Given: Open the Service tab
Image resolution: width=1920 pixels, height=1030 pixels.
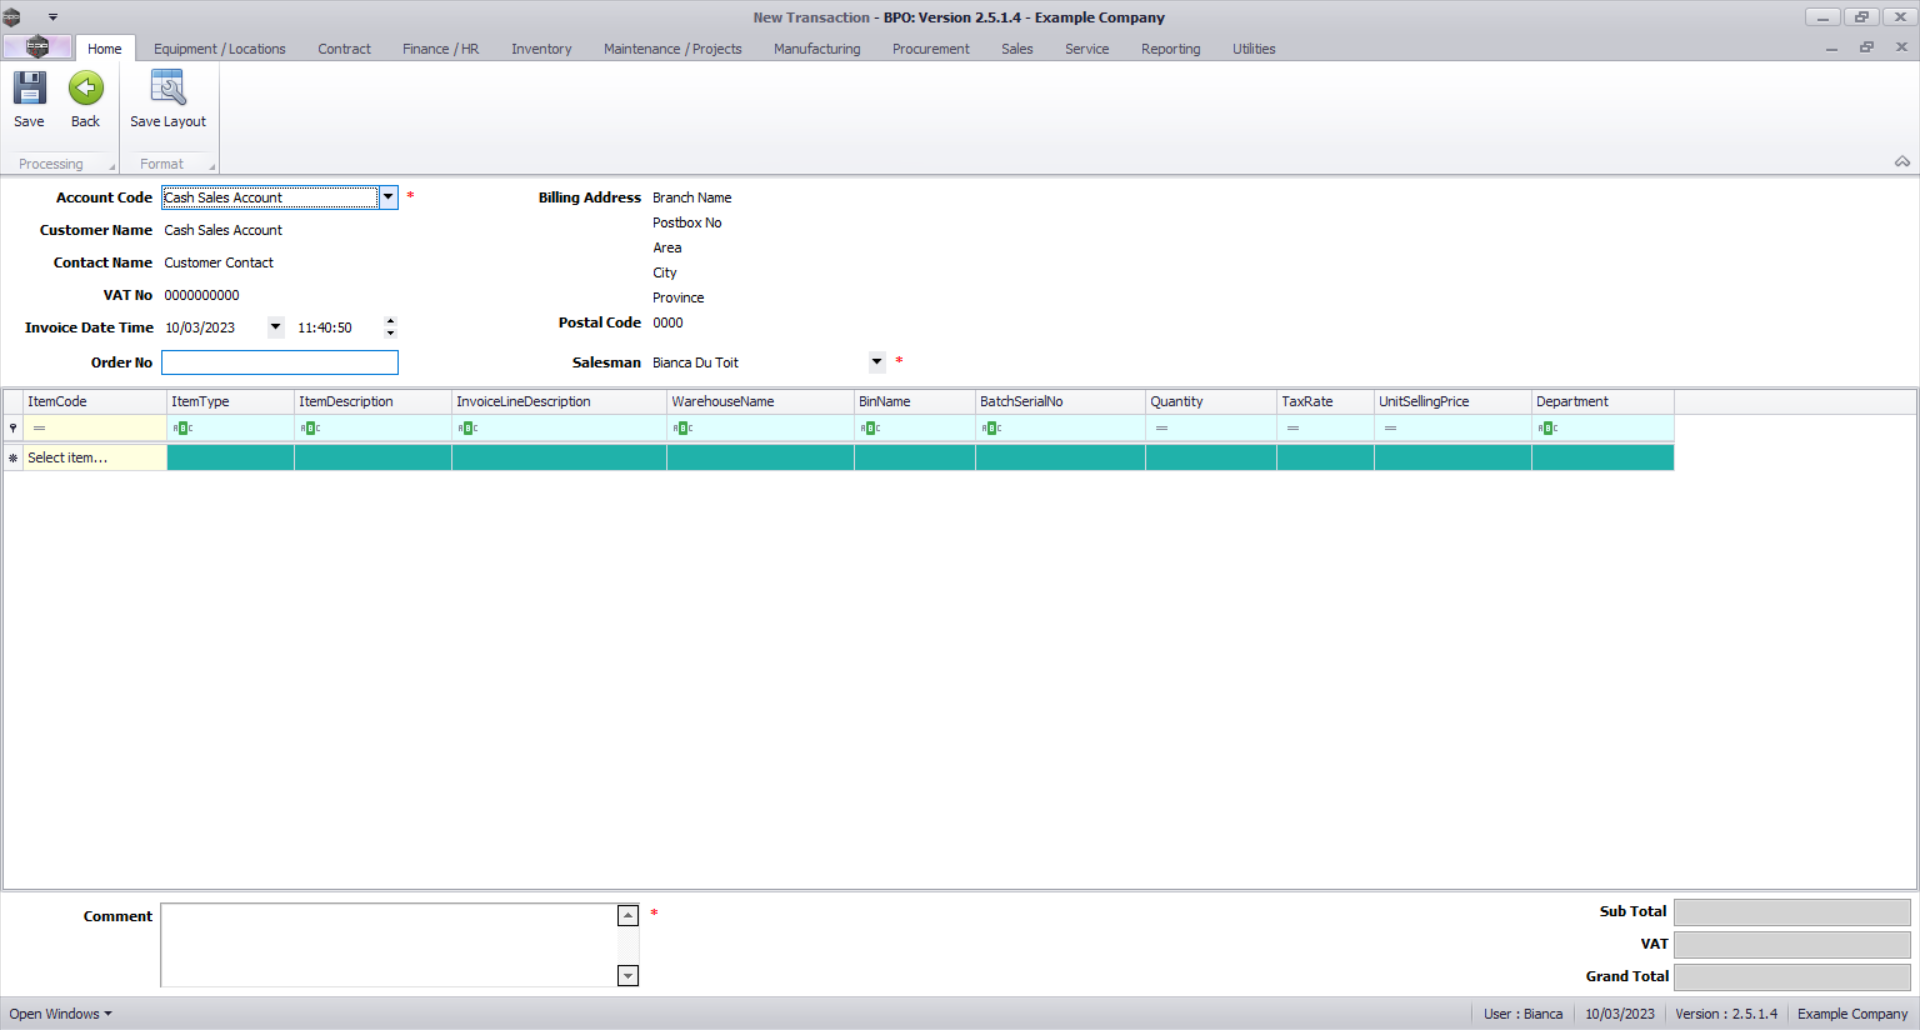Looking at the screenshot, I should coord(1087,48).
